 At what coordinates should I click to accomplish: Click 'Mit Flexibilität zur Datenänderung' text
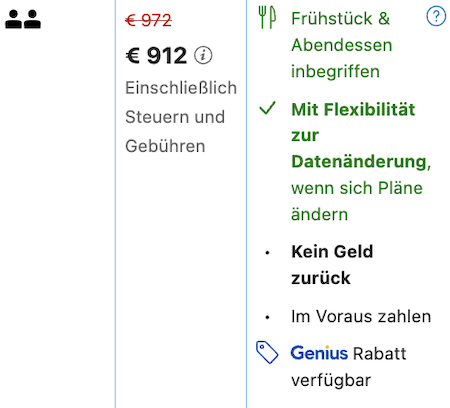click(x=360, y=136)
